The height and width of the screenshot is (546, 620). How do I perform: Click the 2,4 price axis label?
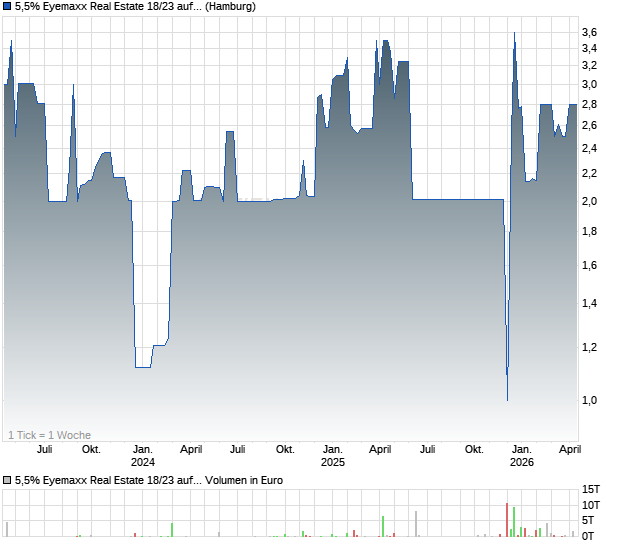pos(589,149)
